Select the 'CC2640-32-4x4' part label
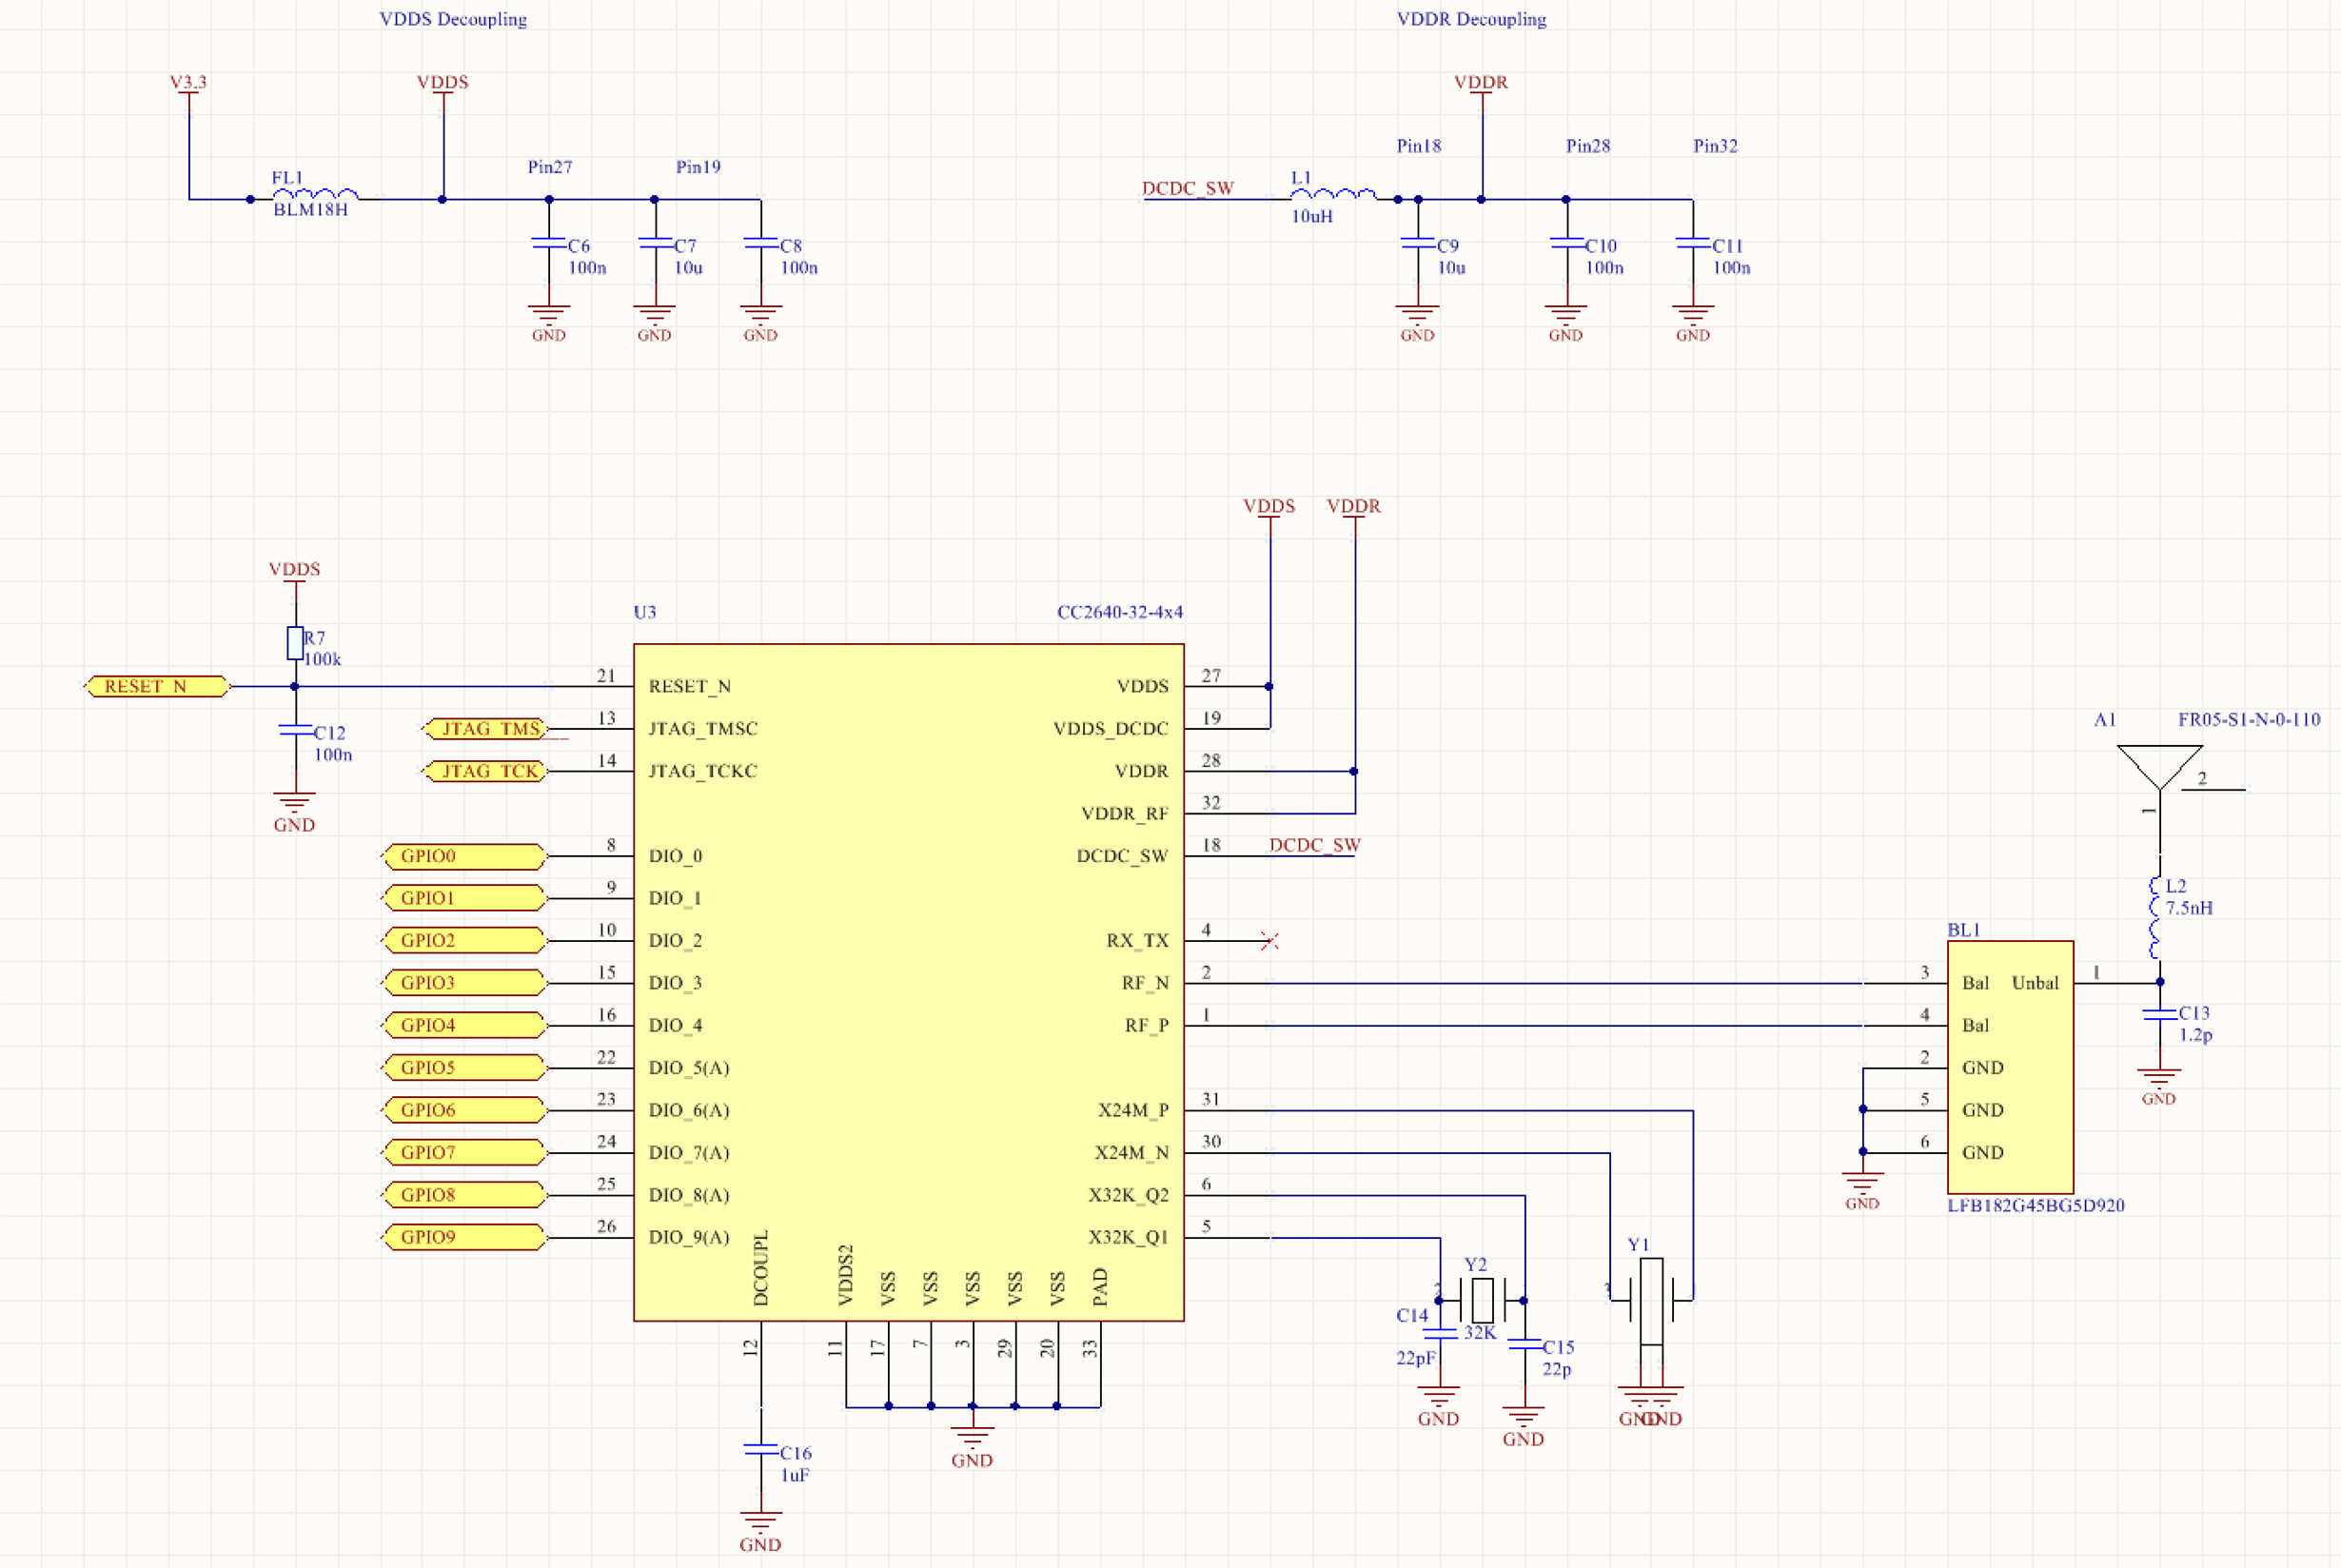This screenshot has height=1568, width=2341. (x=1120, y=612)
